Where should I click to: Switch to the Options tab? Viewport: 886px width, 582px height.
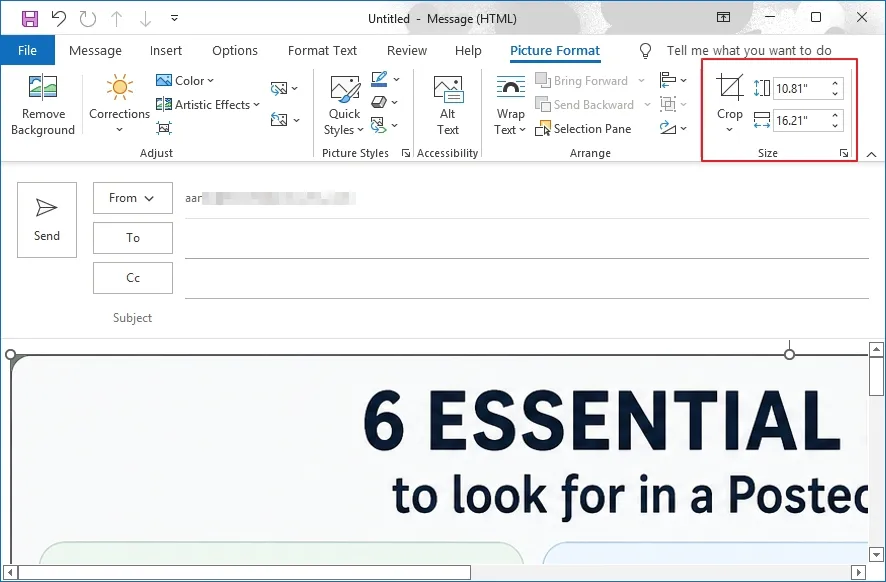pyautogui.click(x=234, y=50)
